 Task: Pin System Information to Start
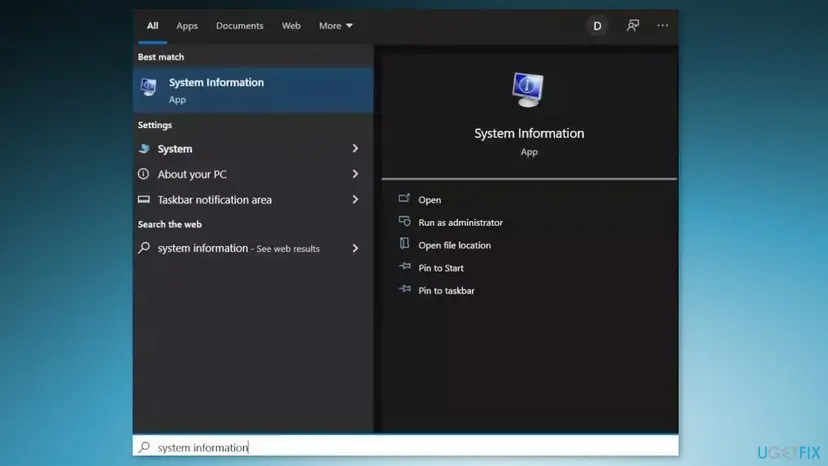441,268
